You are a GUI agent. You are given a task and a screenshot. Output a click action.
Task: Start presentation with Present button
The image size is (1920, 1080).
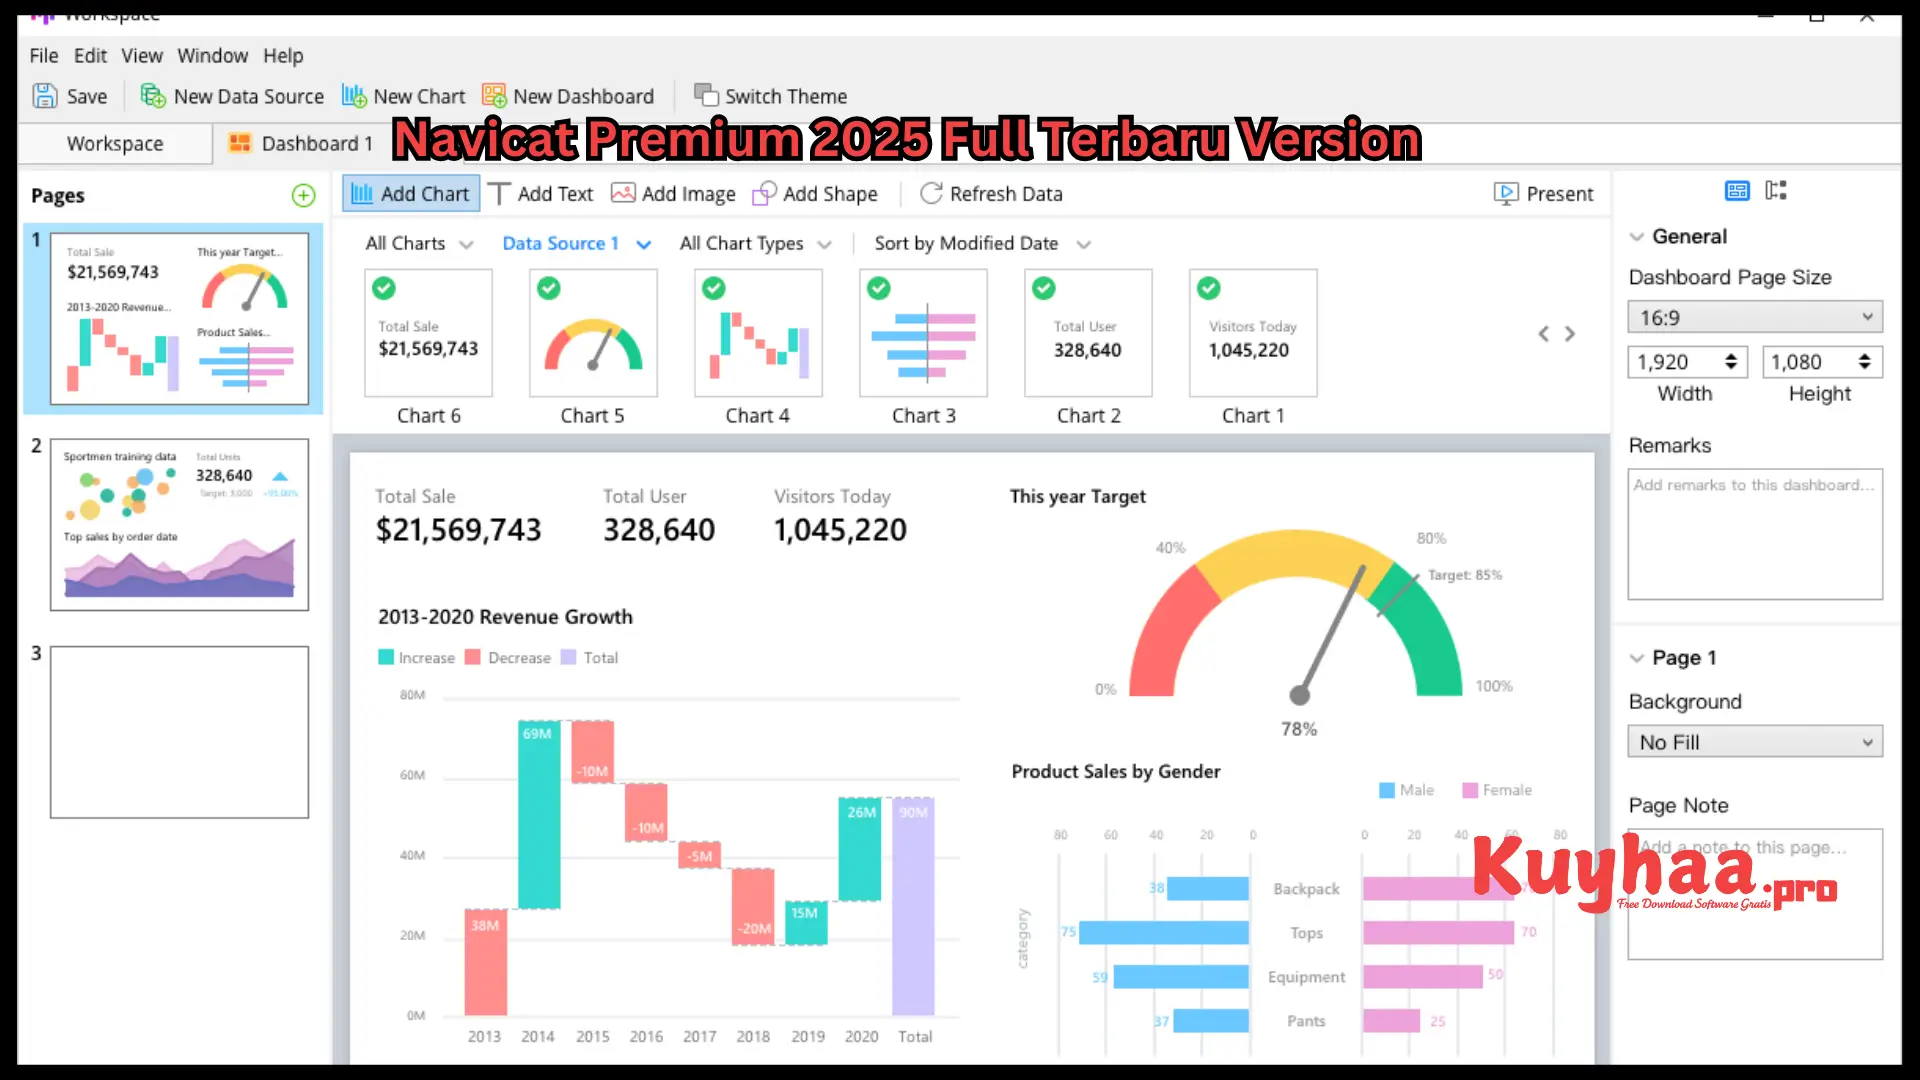tap(1543, 194)
